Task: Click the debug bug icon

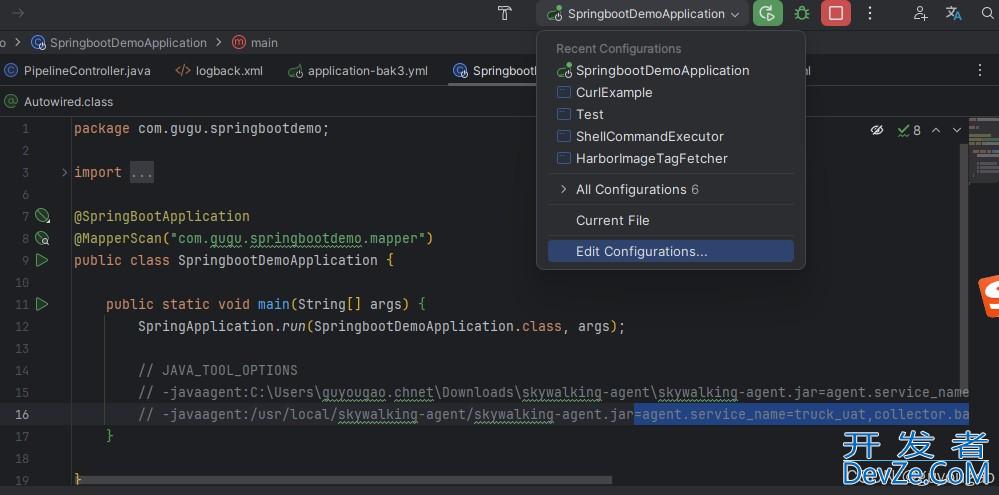Action: 801,13
